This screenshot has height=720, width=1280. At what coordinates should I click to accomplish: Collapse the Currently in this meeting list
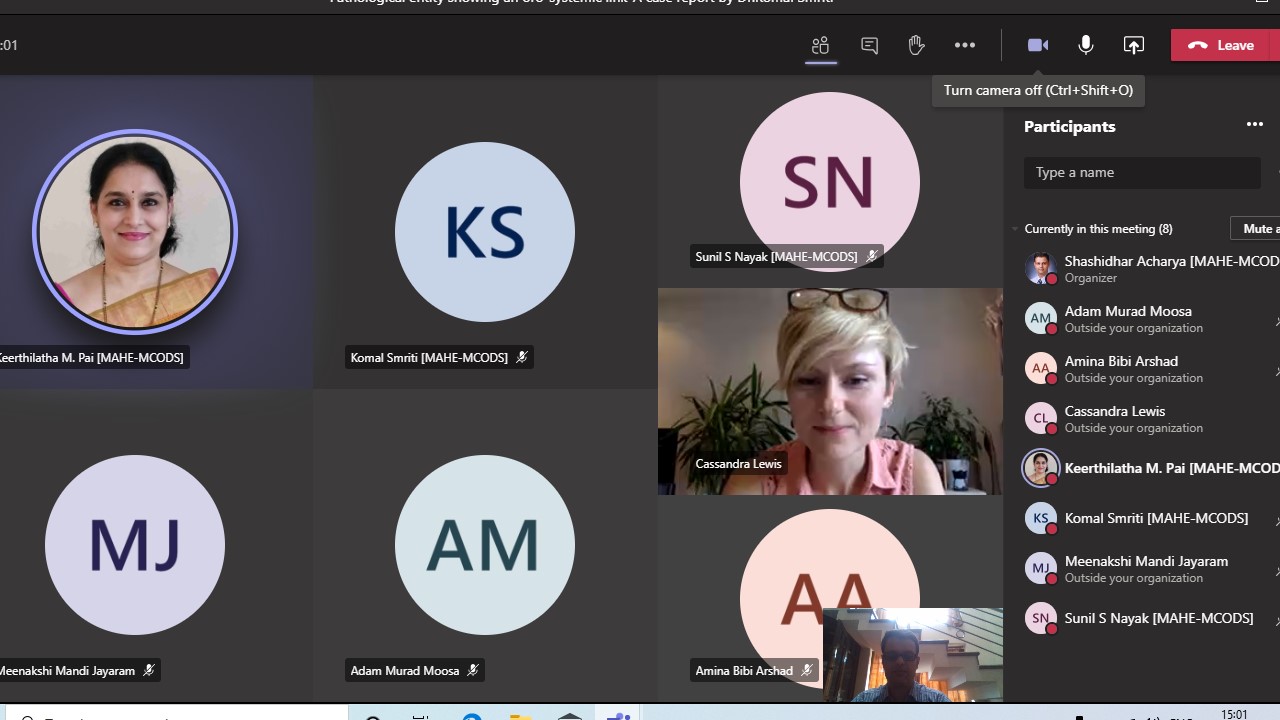(x=1015, y=229)
